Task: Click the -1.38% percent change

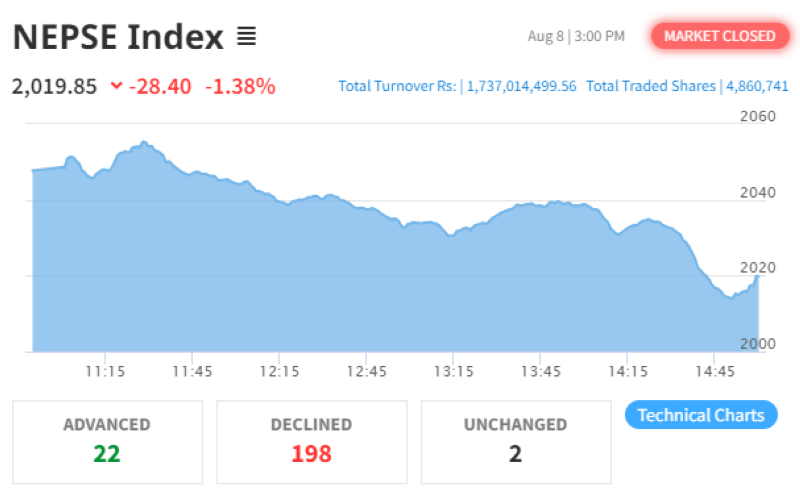Action: (x=240, y=86)
